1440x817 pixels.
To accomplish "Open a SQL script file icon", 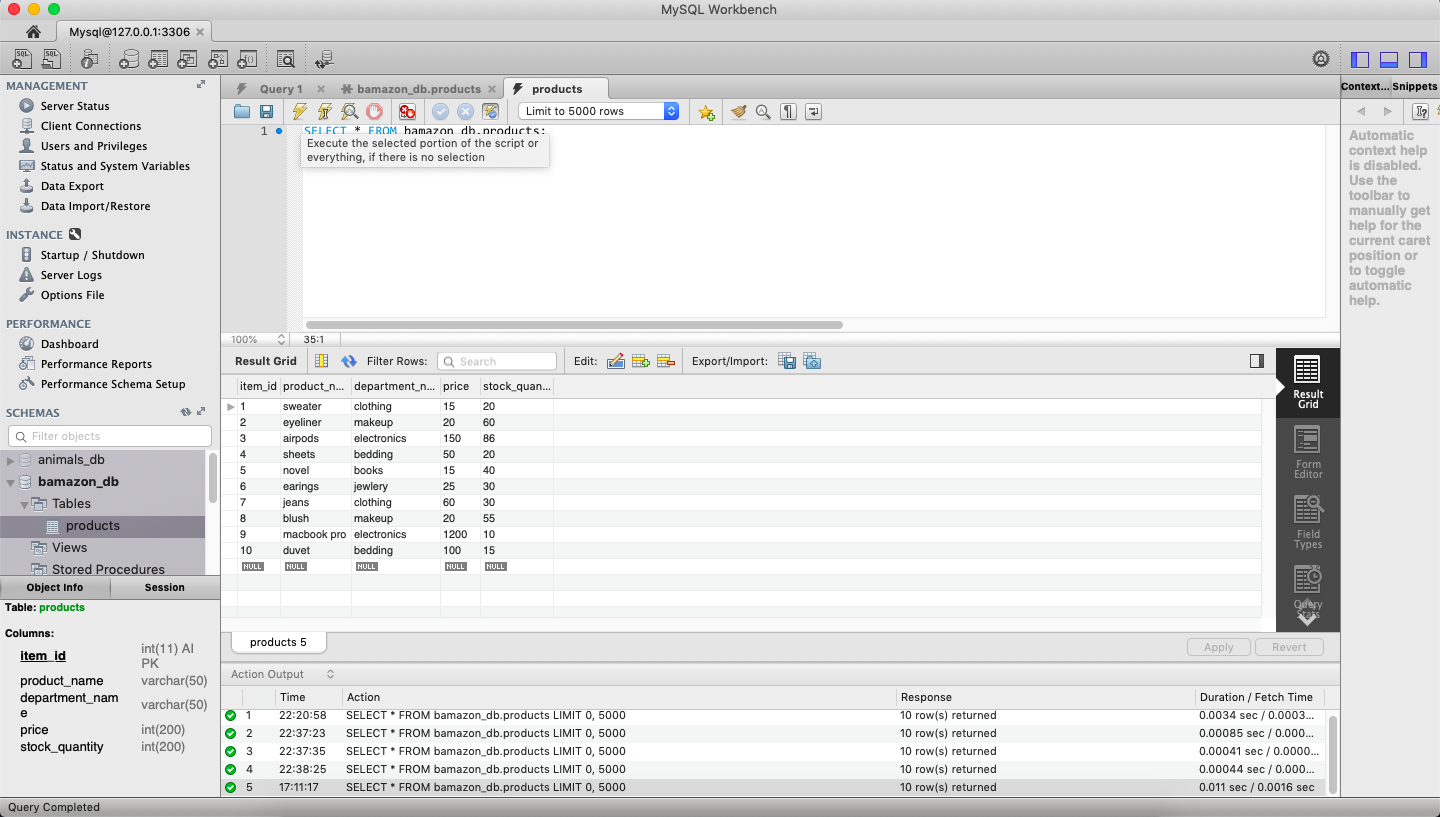I will tap(52, 59).
